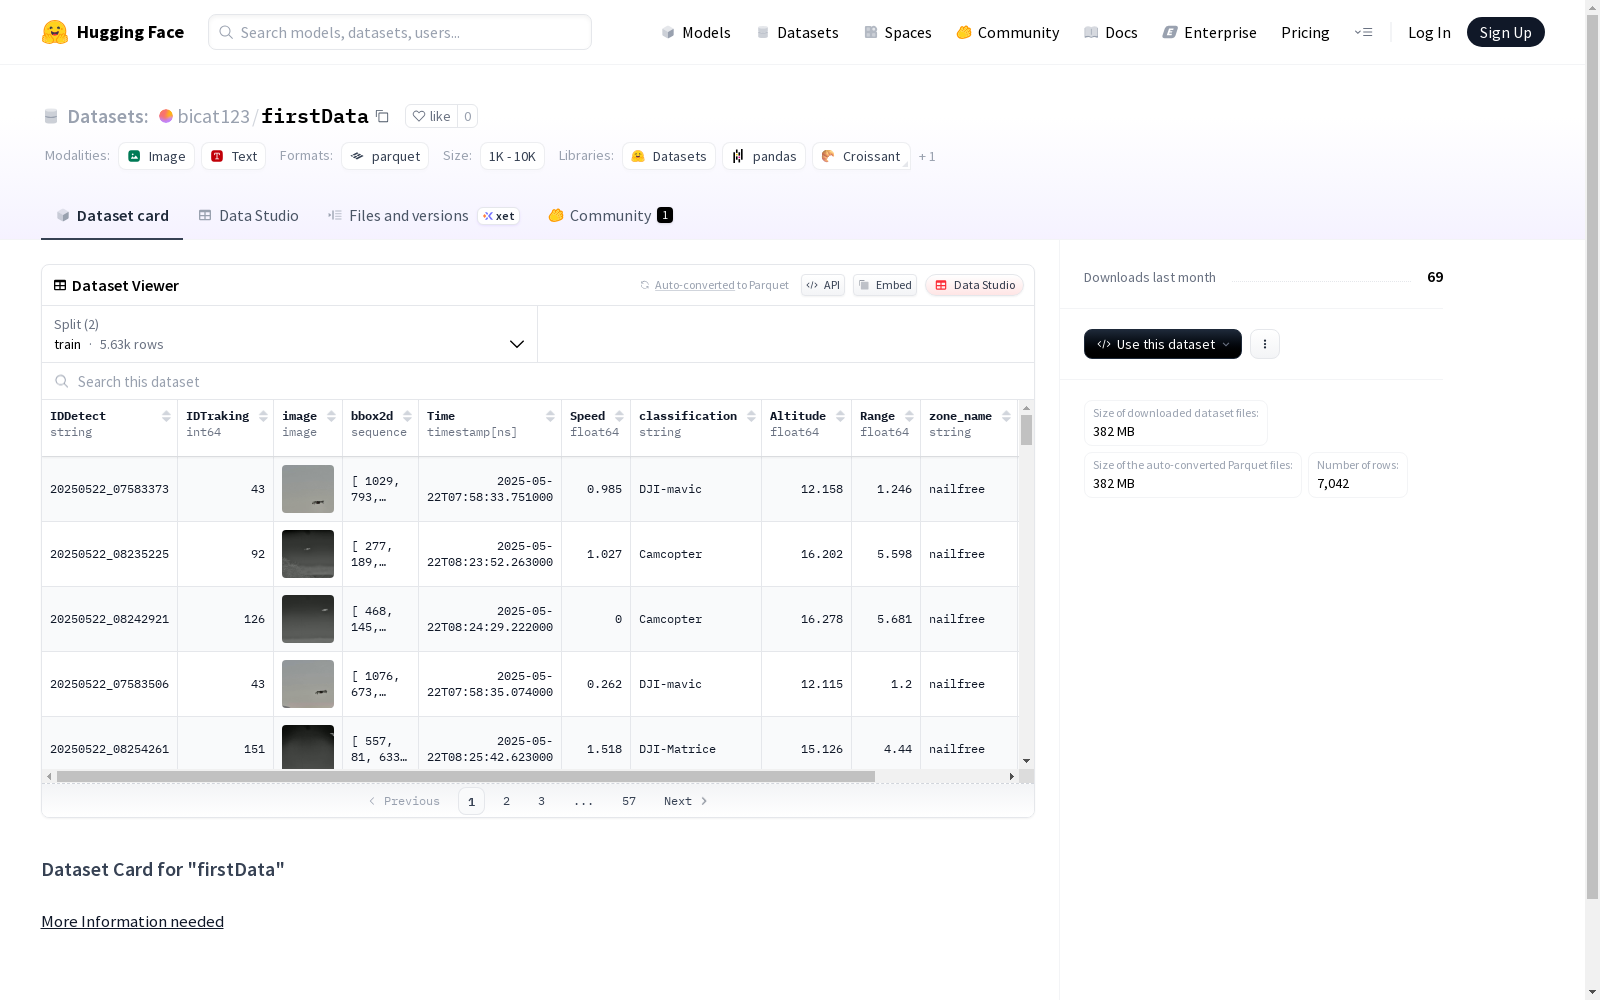Sort by Time column
The height and width of the screenshot is (1000, 1600).
click(x=550, y=416)
